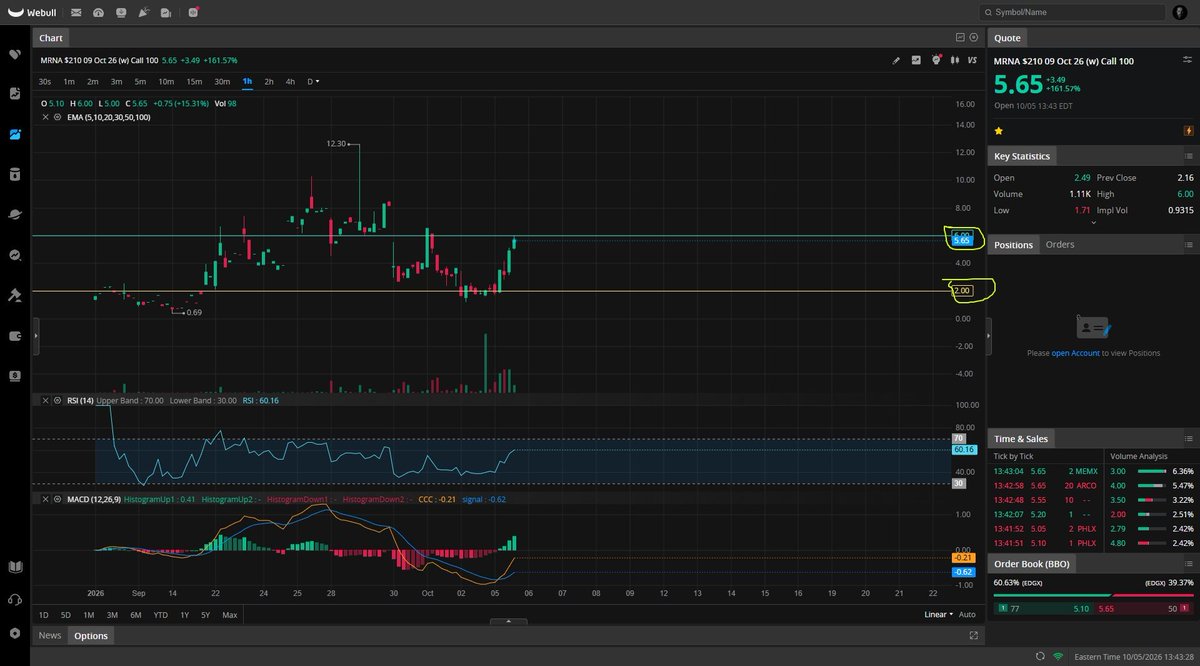The height and width of the screenshot is (666, 1200).
Task: Switch chart scale to Auto
Action: tap(967, 615)
